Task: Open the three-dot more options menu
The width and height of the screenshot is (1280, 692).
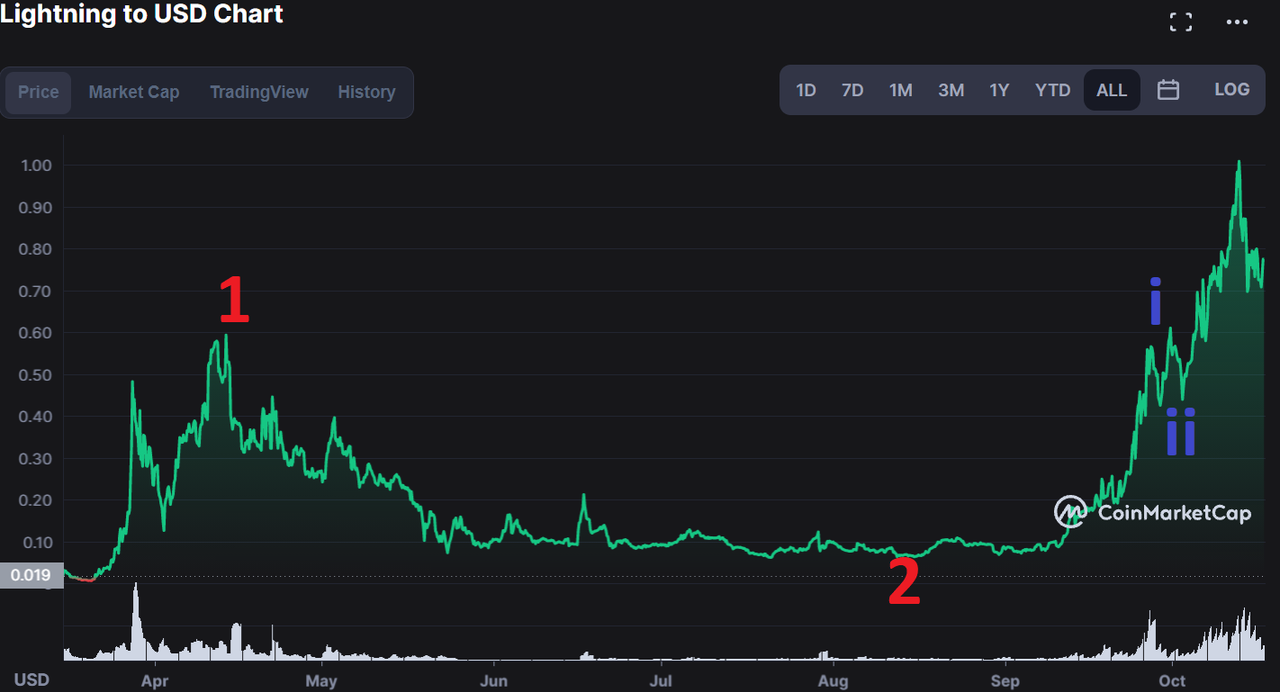Action: click(x=1237, y=22)
